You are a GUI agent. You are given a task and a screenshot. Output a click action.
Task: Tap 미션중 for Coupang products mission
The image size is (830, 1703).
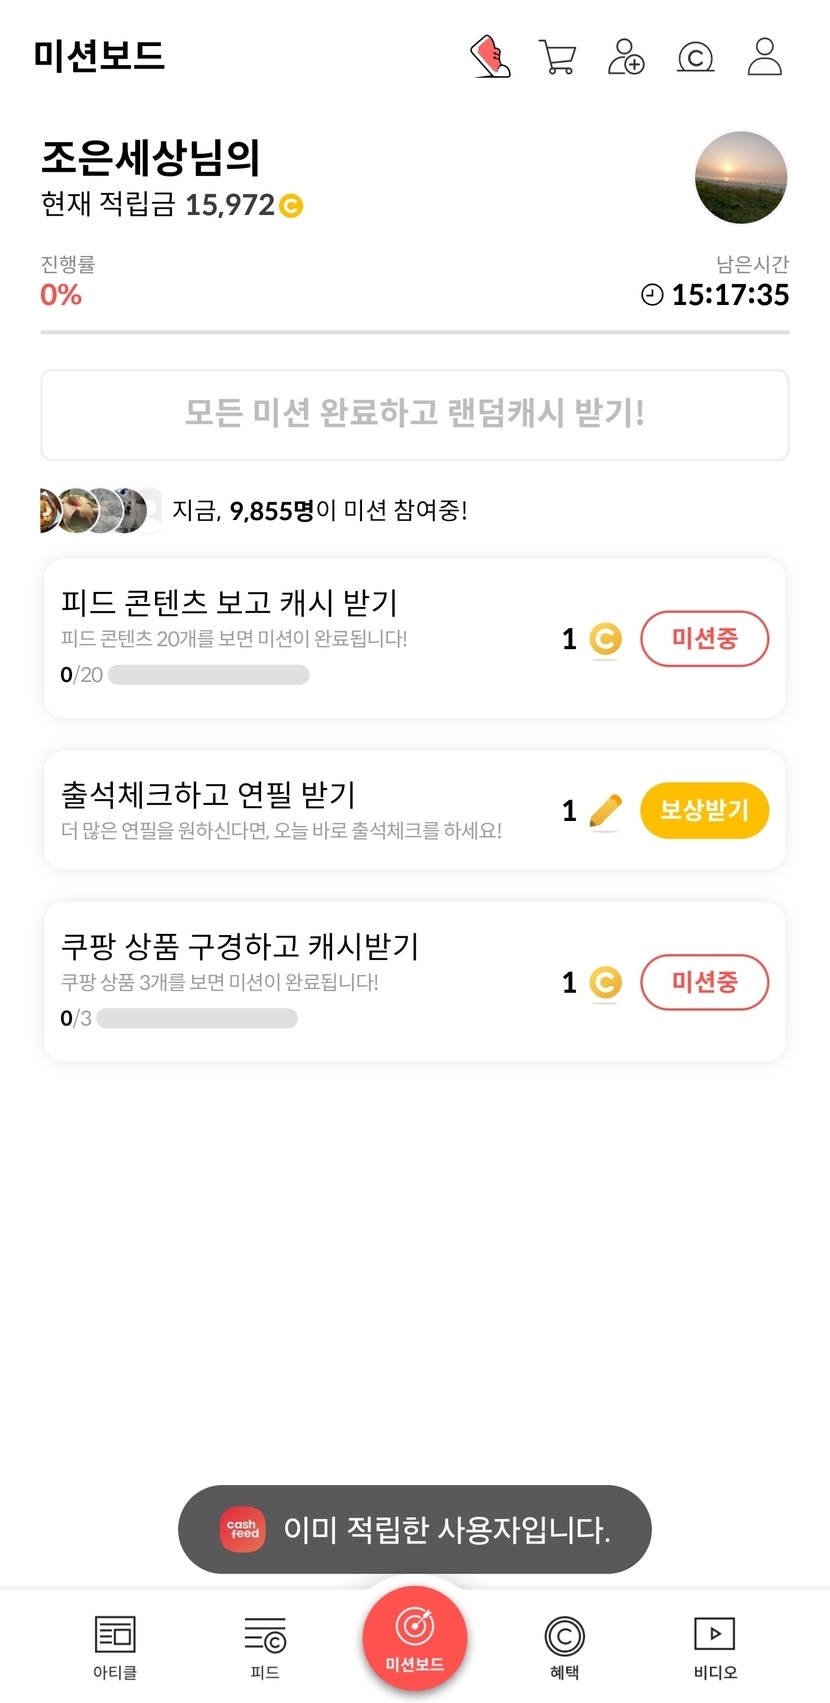coord(704,982)
